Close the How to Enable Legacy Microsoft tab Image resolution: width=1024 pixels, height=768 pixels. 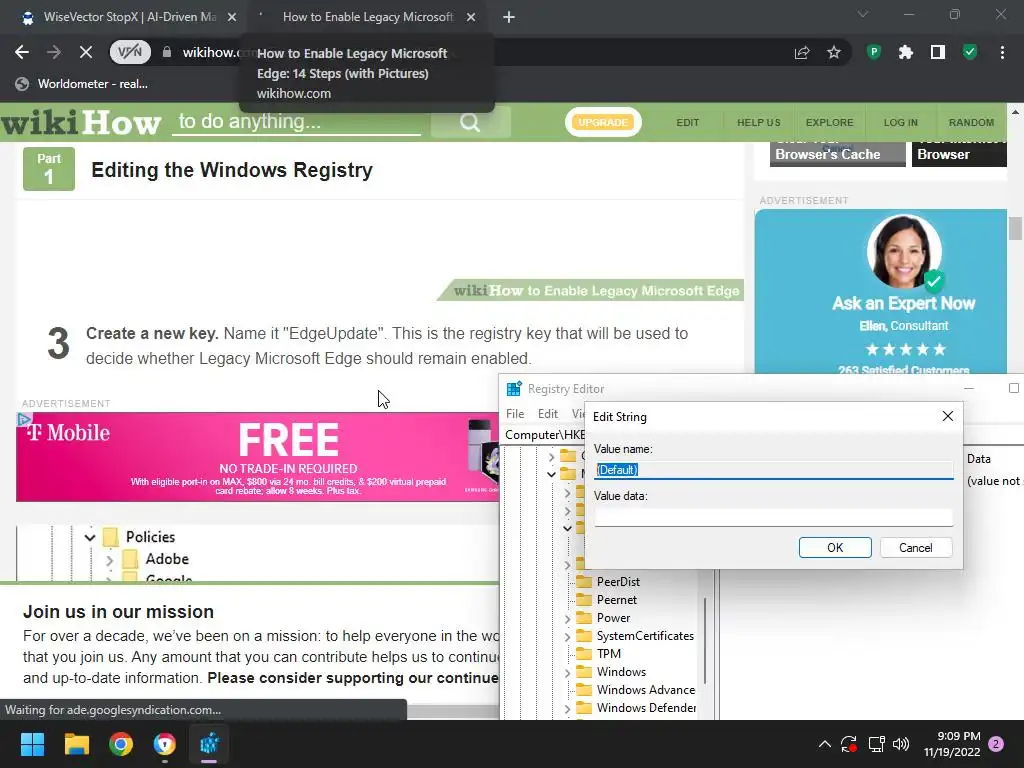point(471,18)
